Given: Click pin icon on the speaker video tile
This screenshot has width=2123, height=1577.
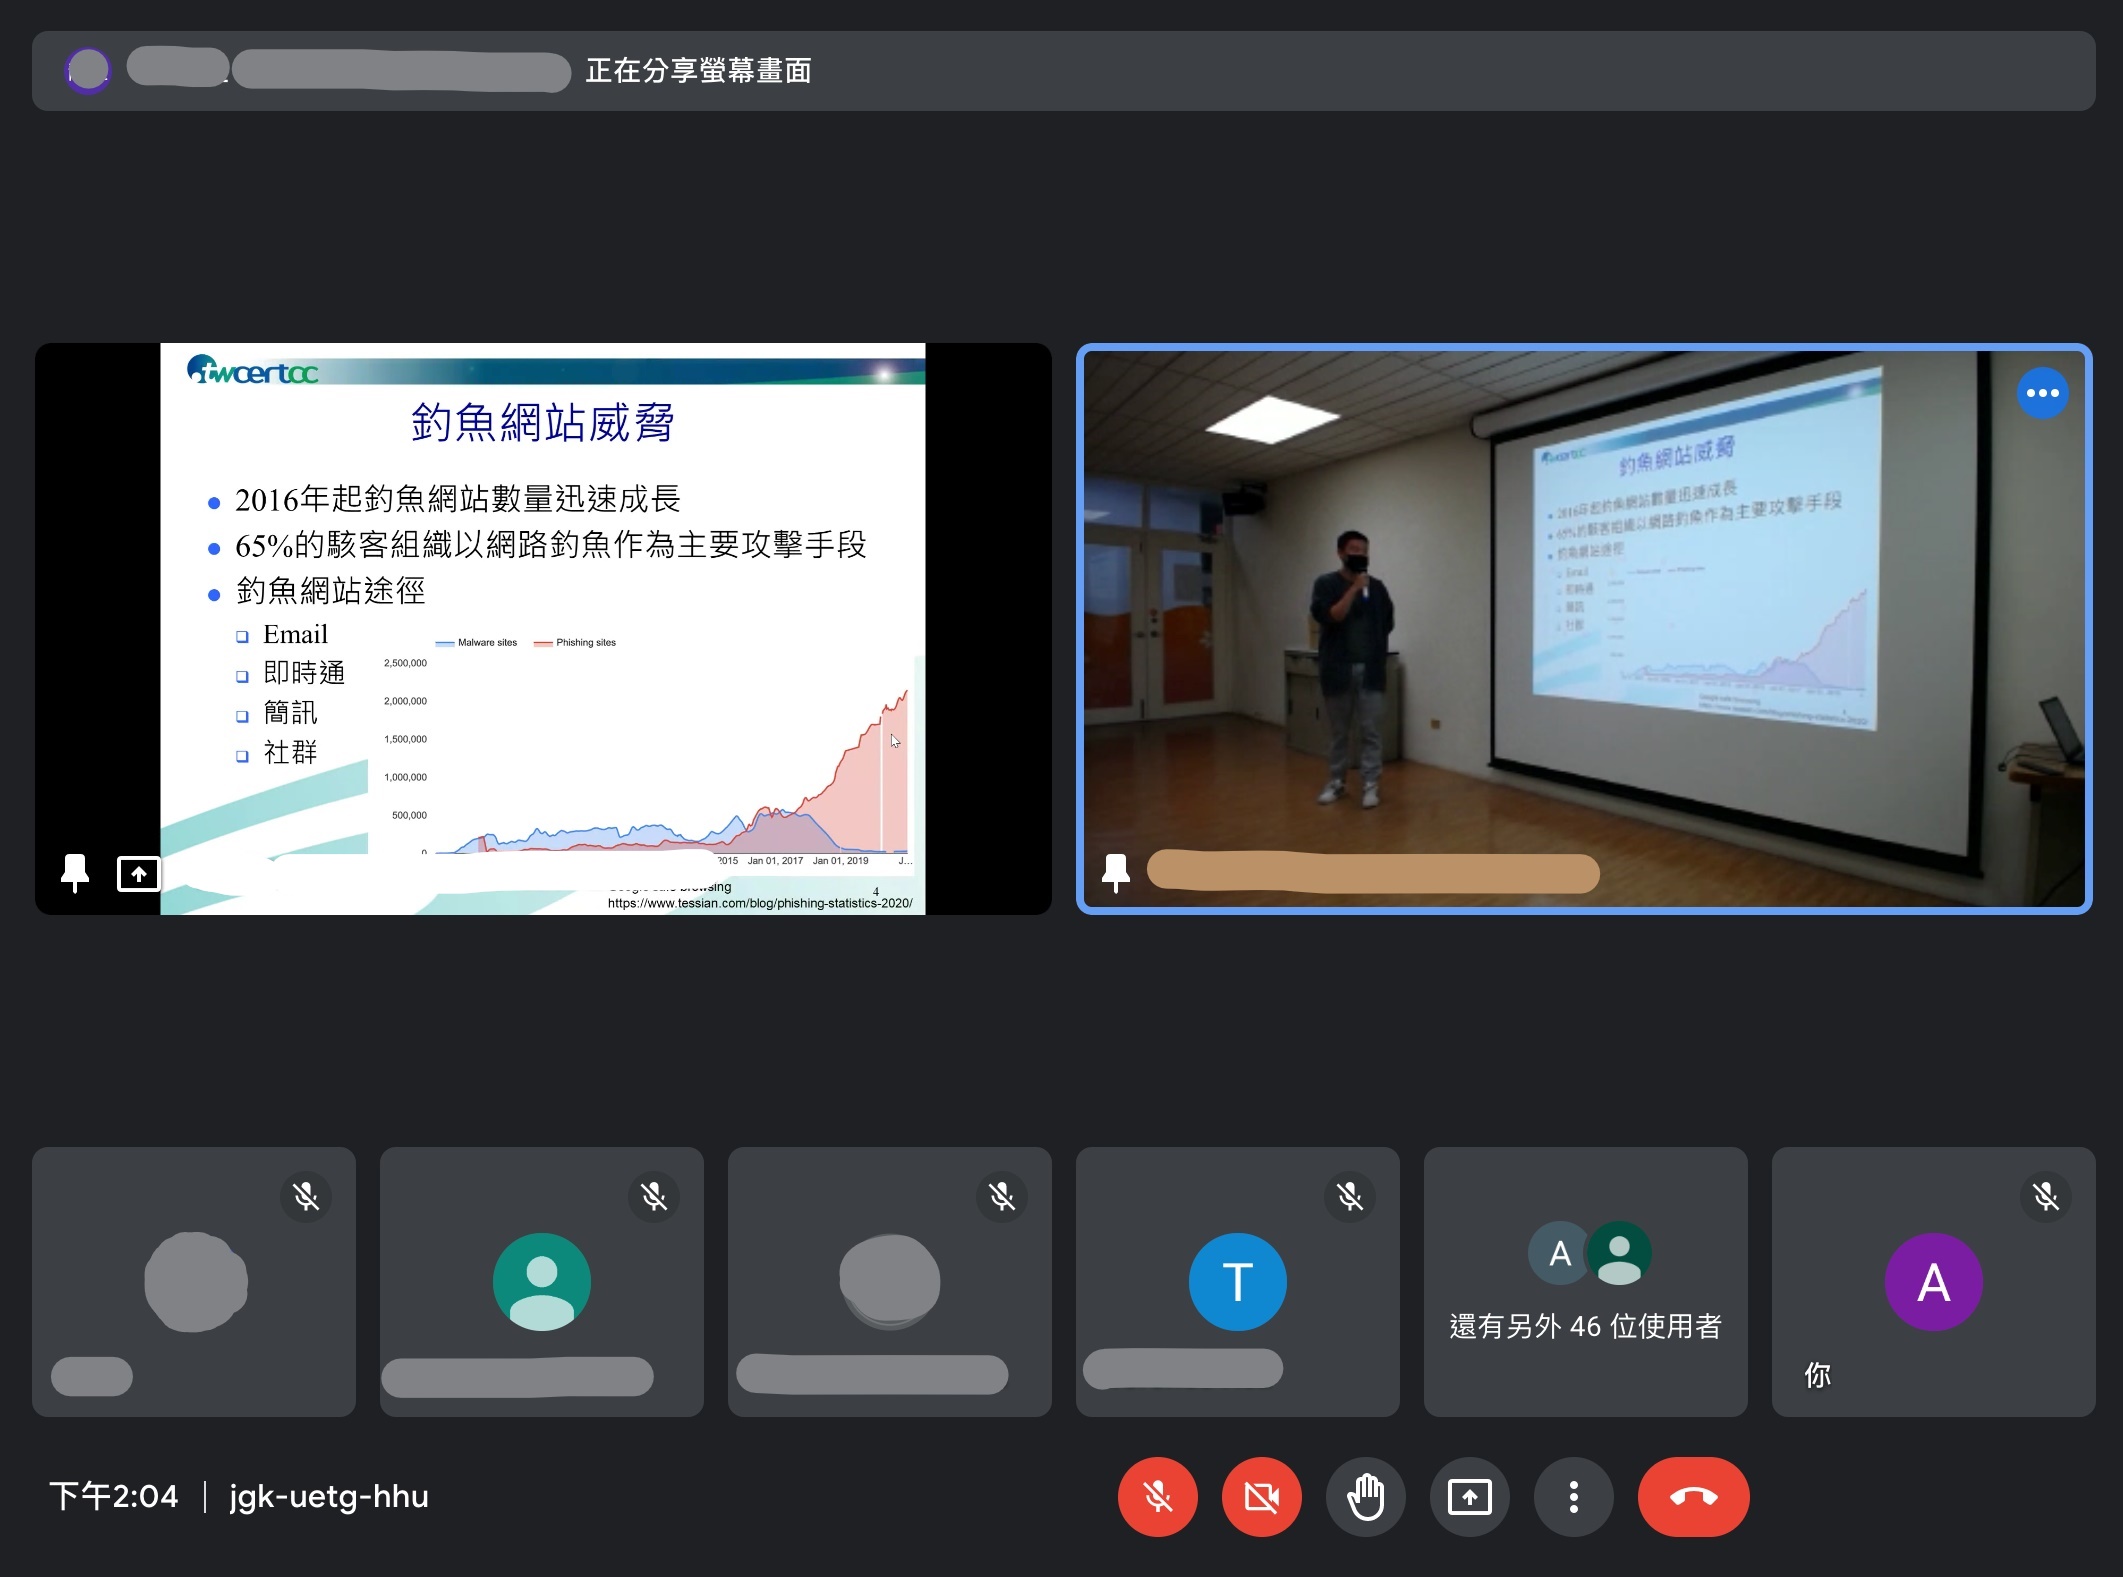Looking at the screenshot, I should 1115,873.
